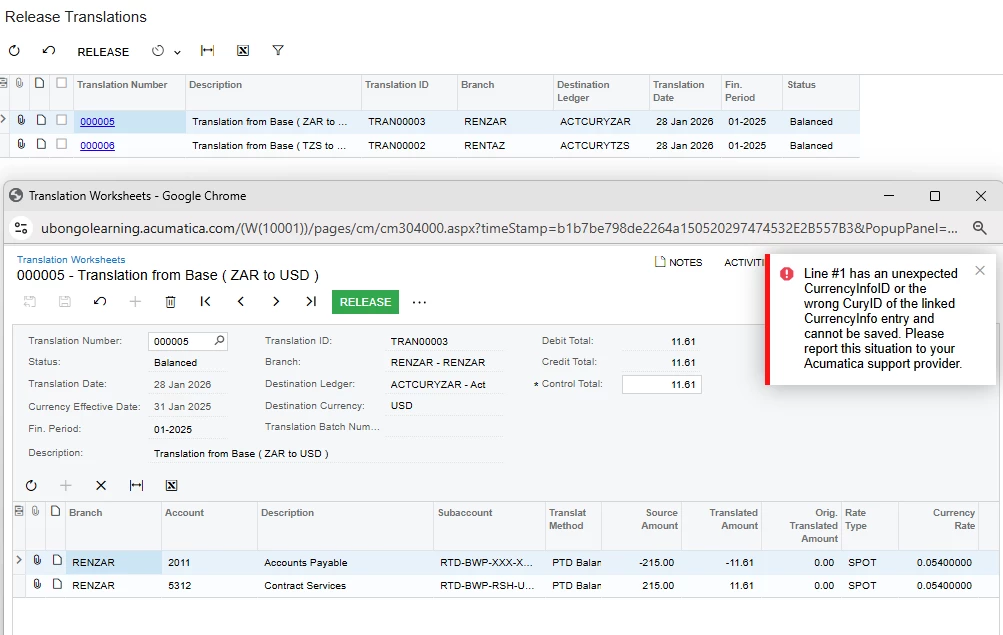Open attachments for Accounts Payable line
1003x635 pixels.
coord(37,560)
